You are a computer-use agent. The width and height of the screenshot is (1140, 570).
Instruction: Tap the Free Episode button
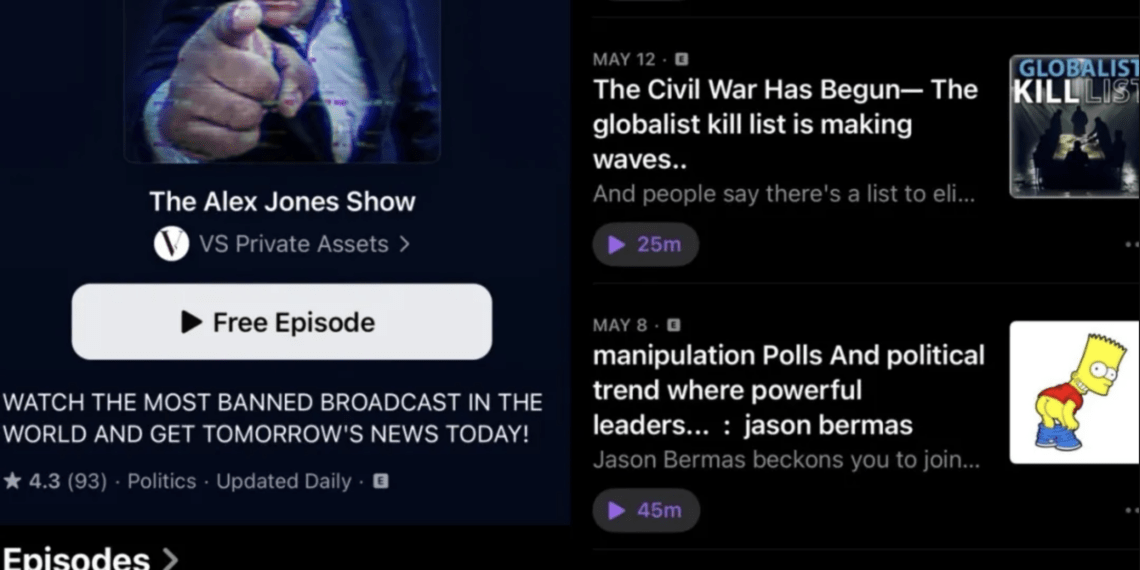[281, 321]
